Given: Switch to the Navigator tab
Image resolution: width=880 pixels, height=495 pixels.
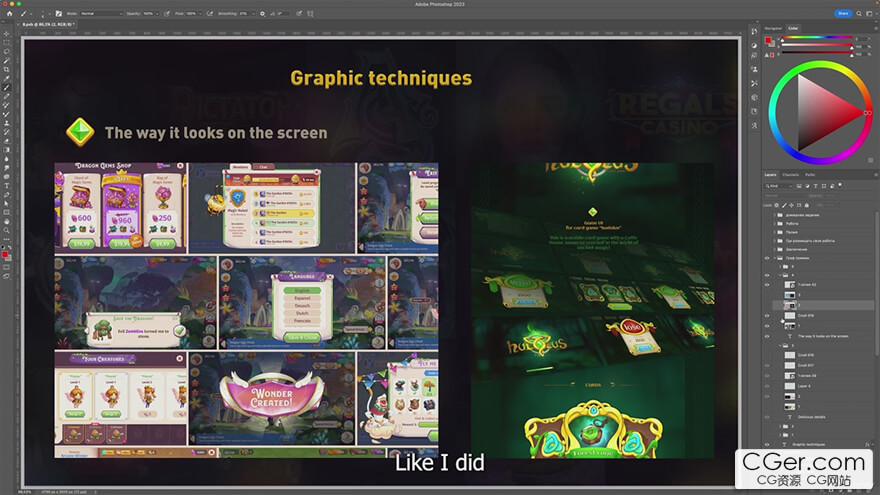Looking at the screenshot, I should 773,28.
